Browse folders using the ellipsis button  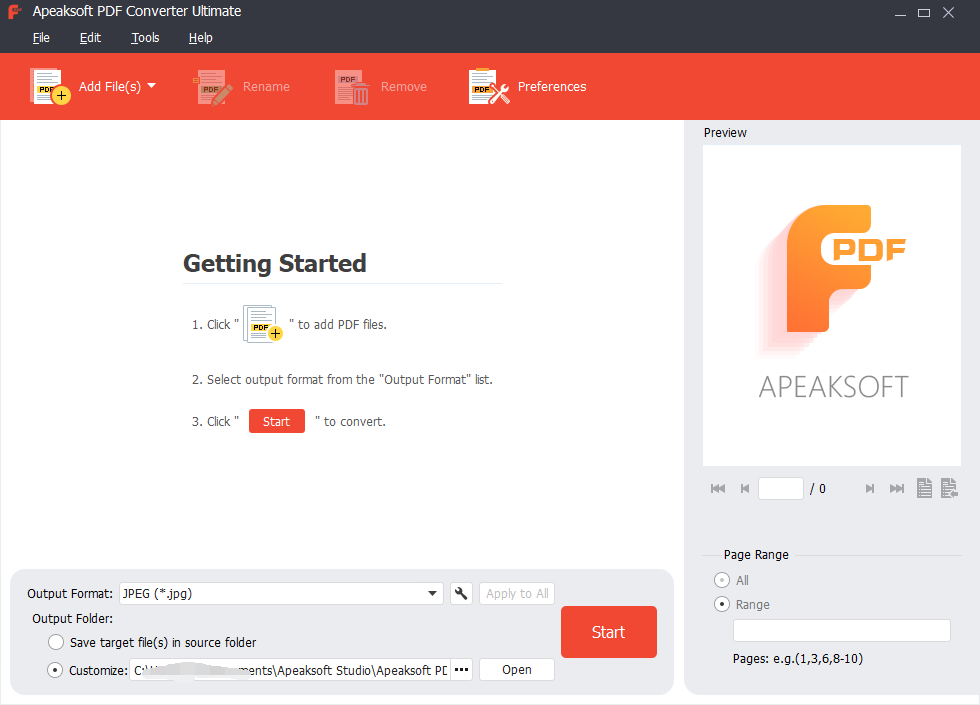click(x=461, y=670)
